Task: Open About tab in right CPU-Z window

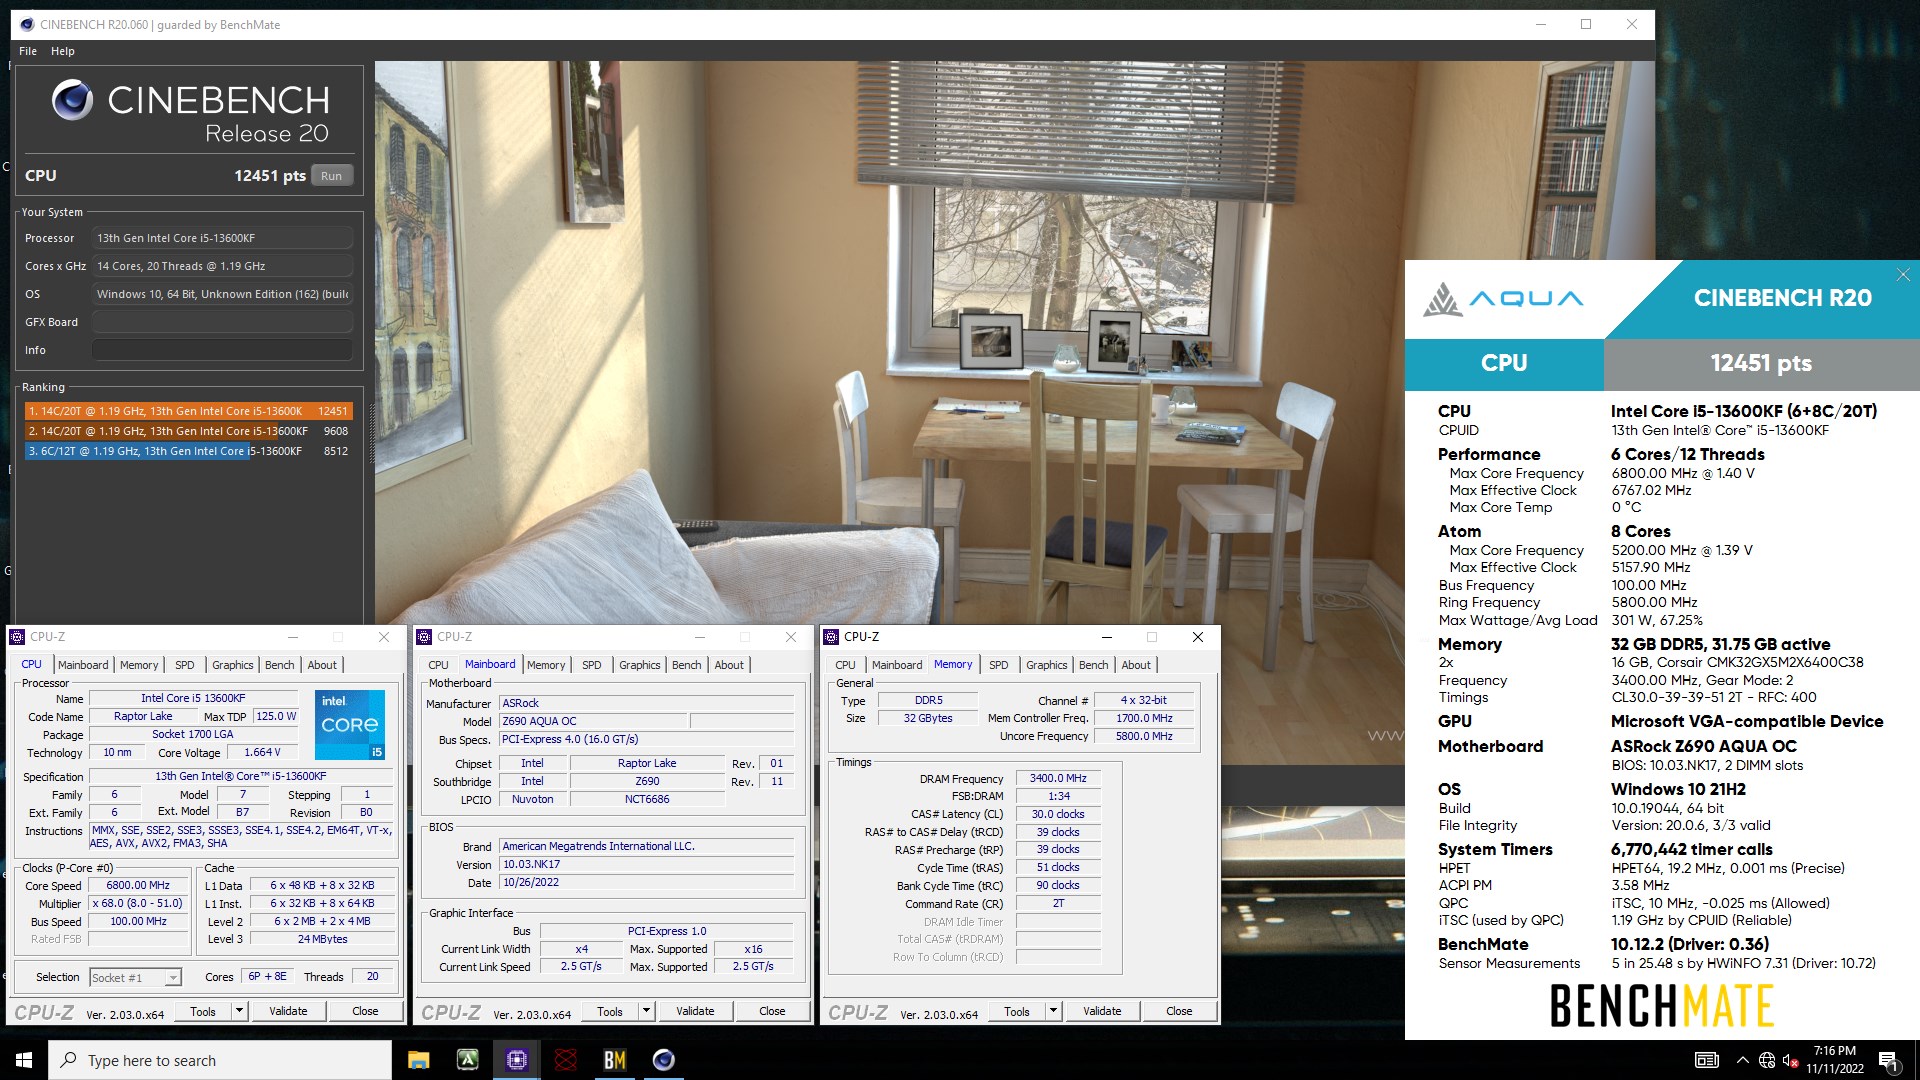Action: 1136,665
